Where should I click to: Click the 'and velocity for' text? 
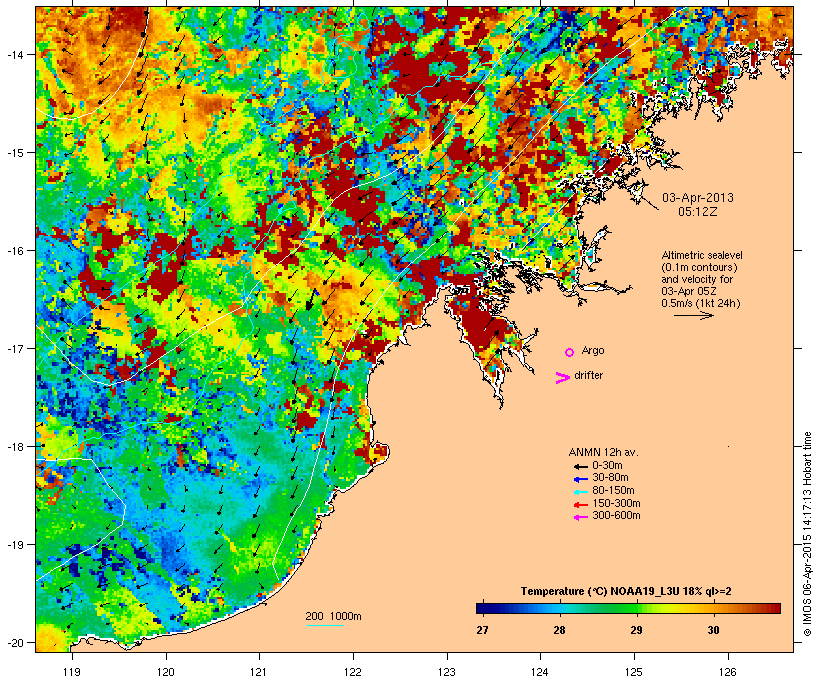[697, 279]
